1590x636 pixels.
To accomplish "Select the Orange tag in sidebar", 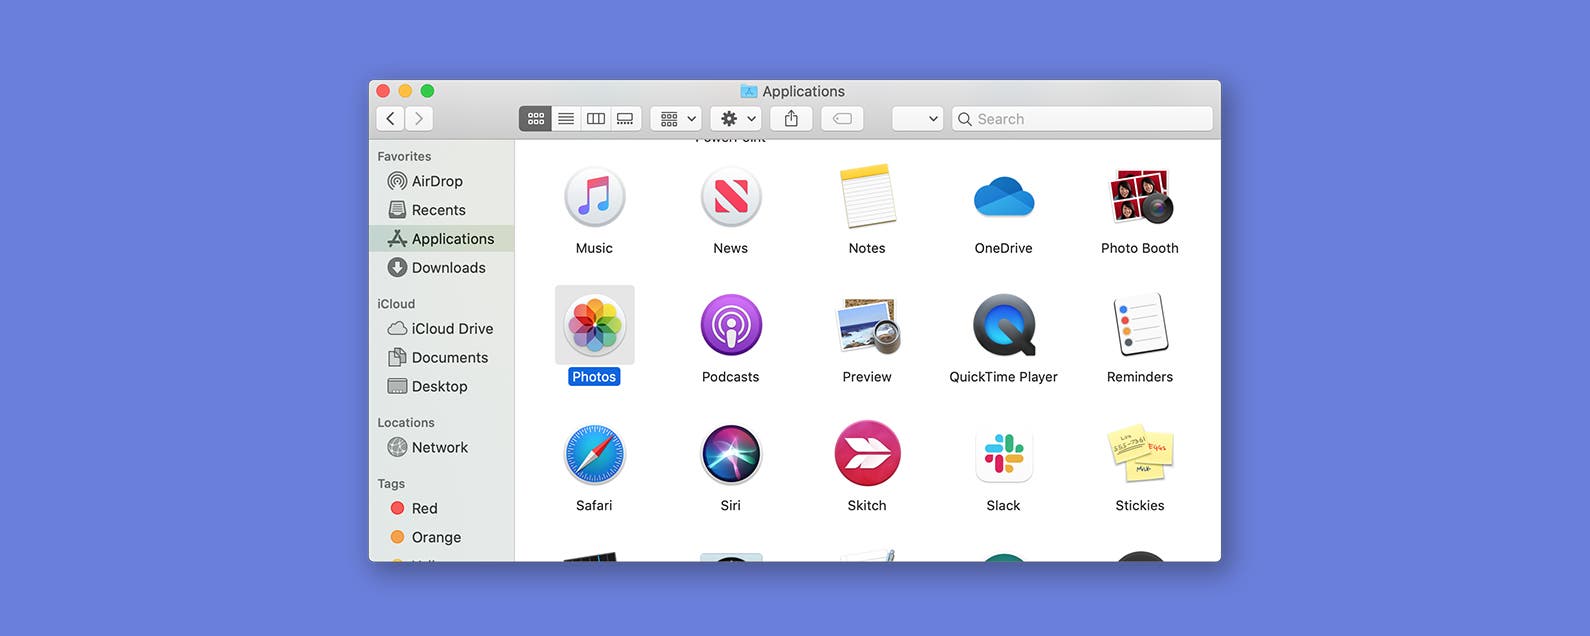I will (441, 538).
